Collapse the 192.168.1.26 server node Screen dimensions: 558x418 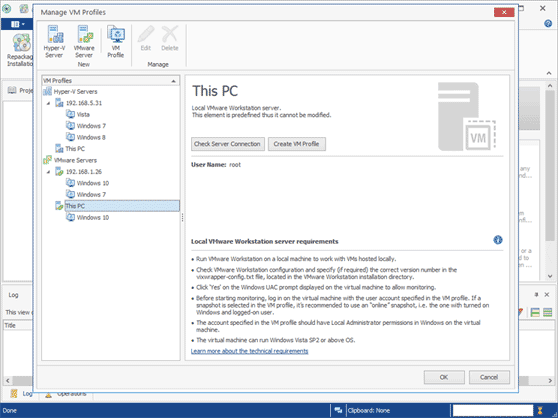[x=48, y=172]
